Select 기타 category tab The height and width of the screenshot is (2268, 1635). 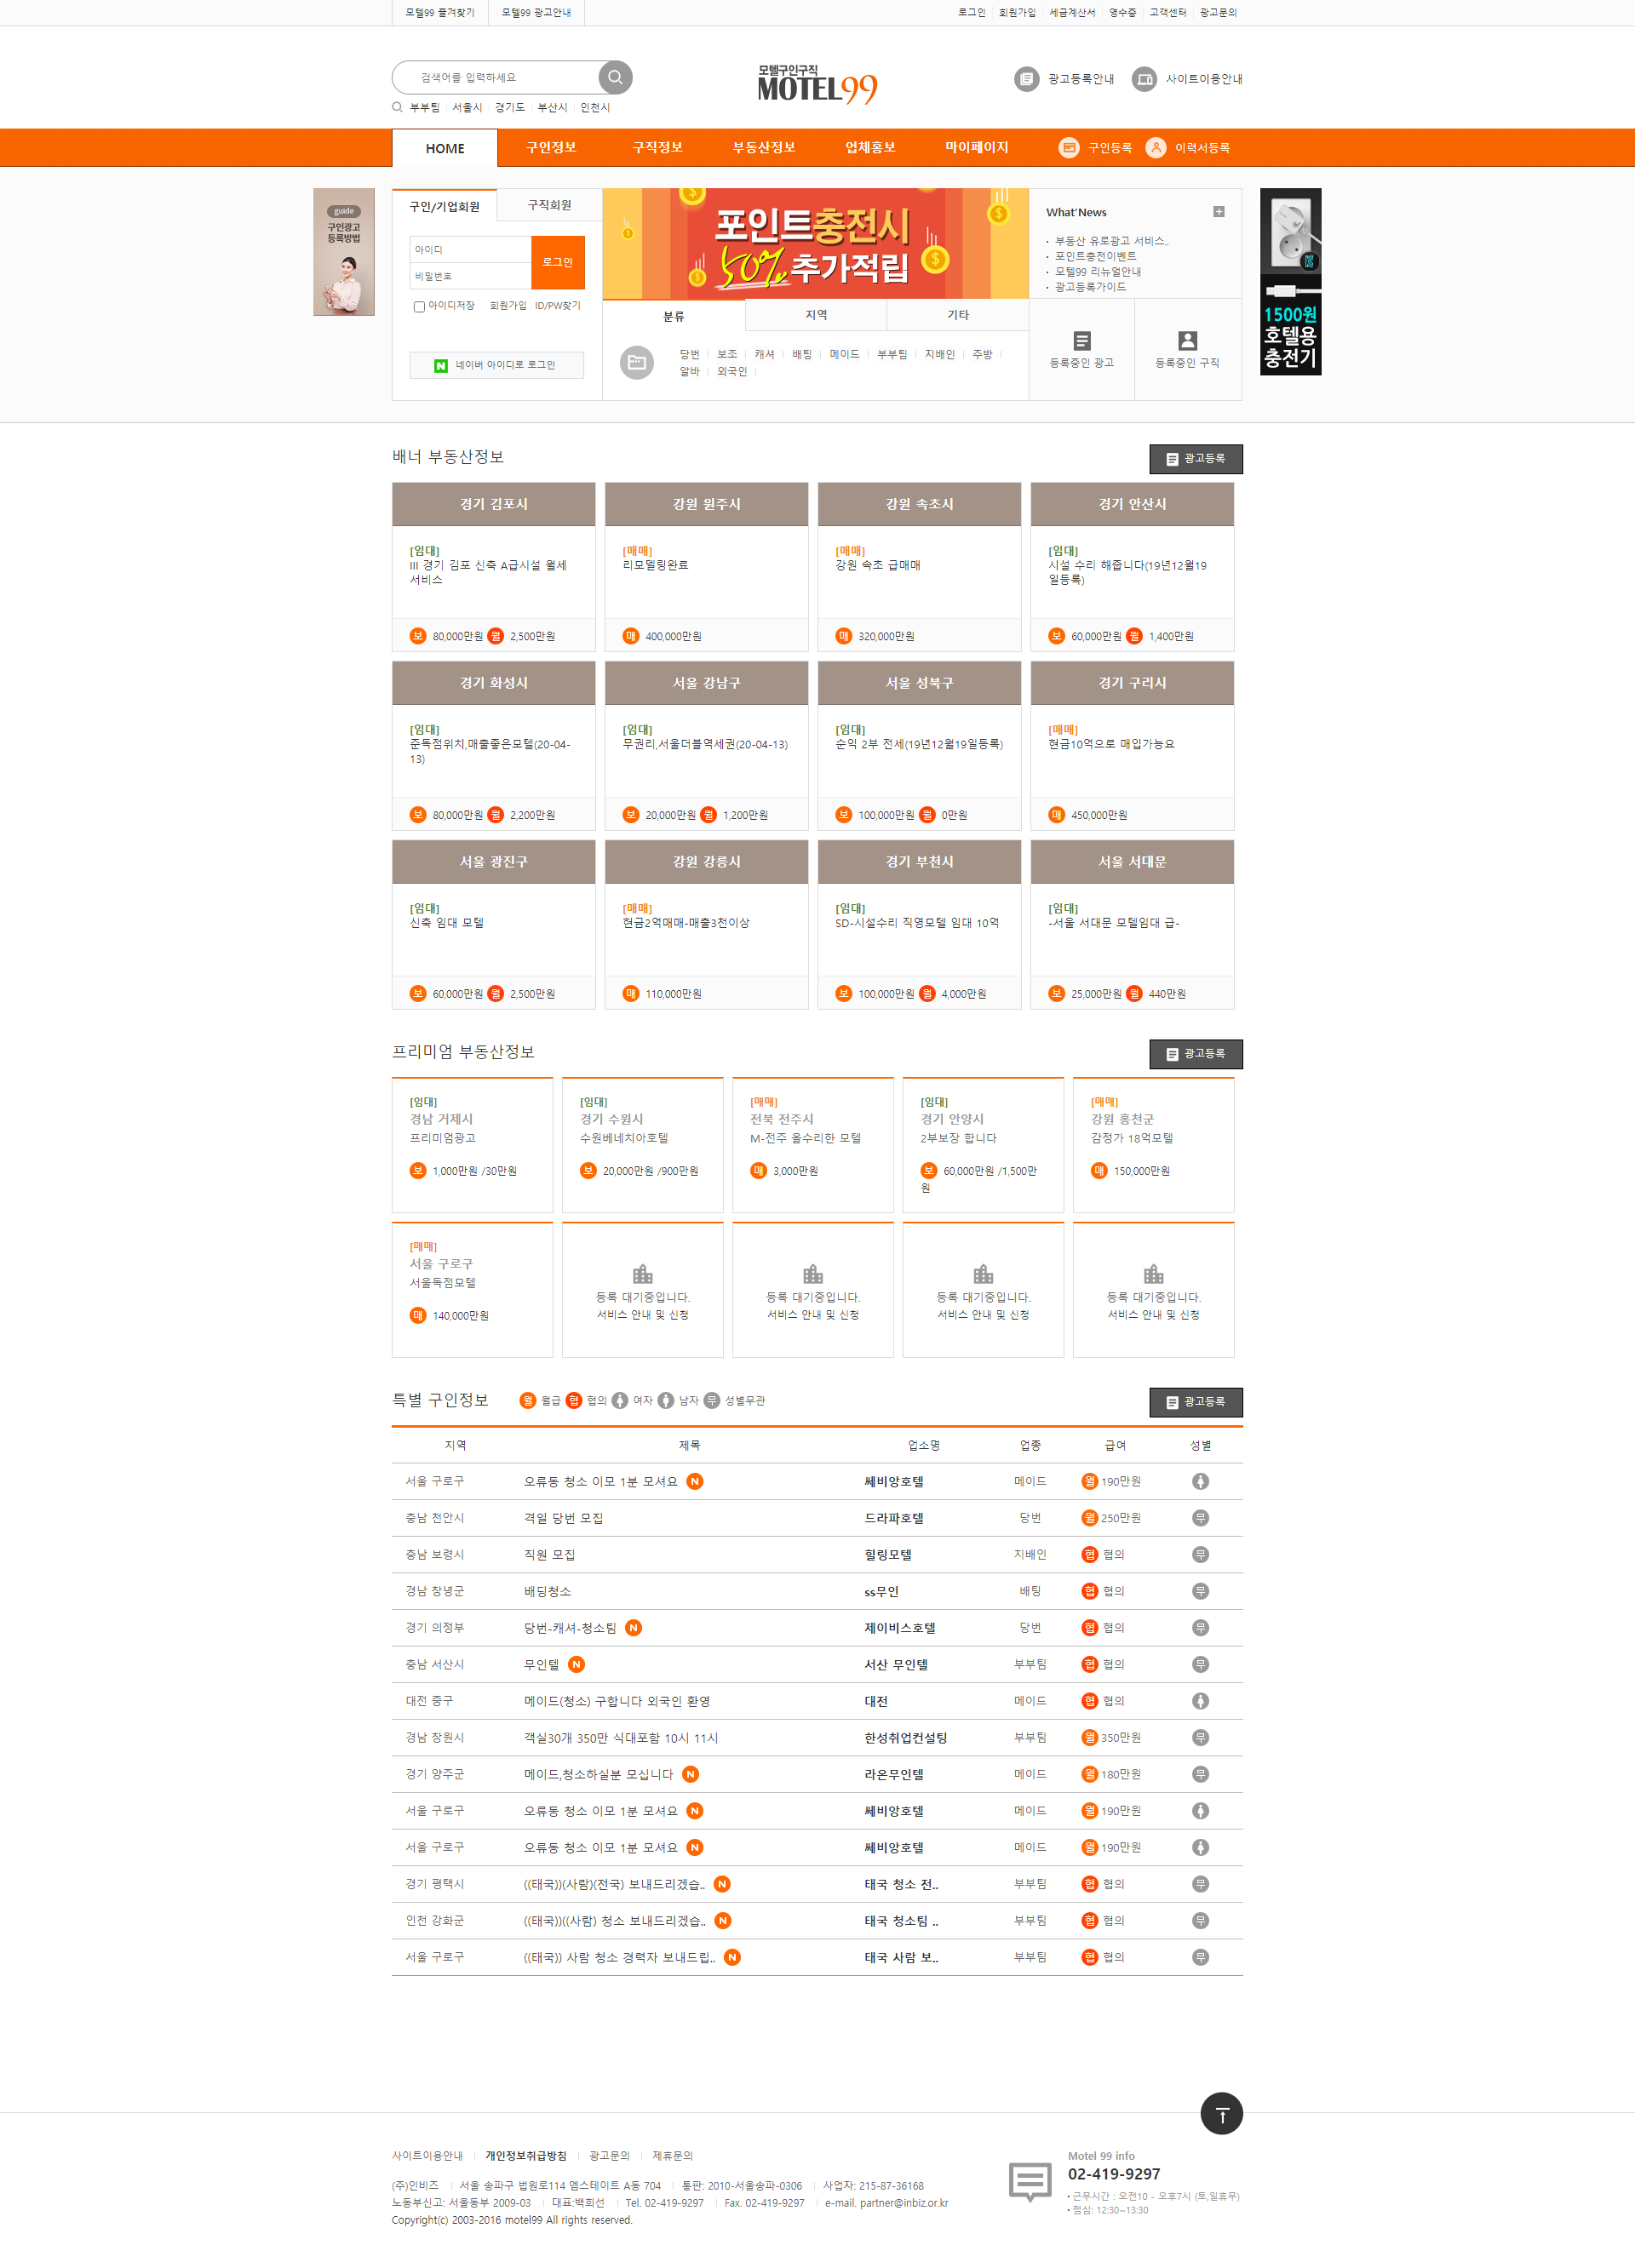point(957,315)
